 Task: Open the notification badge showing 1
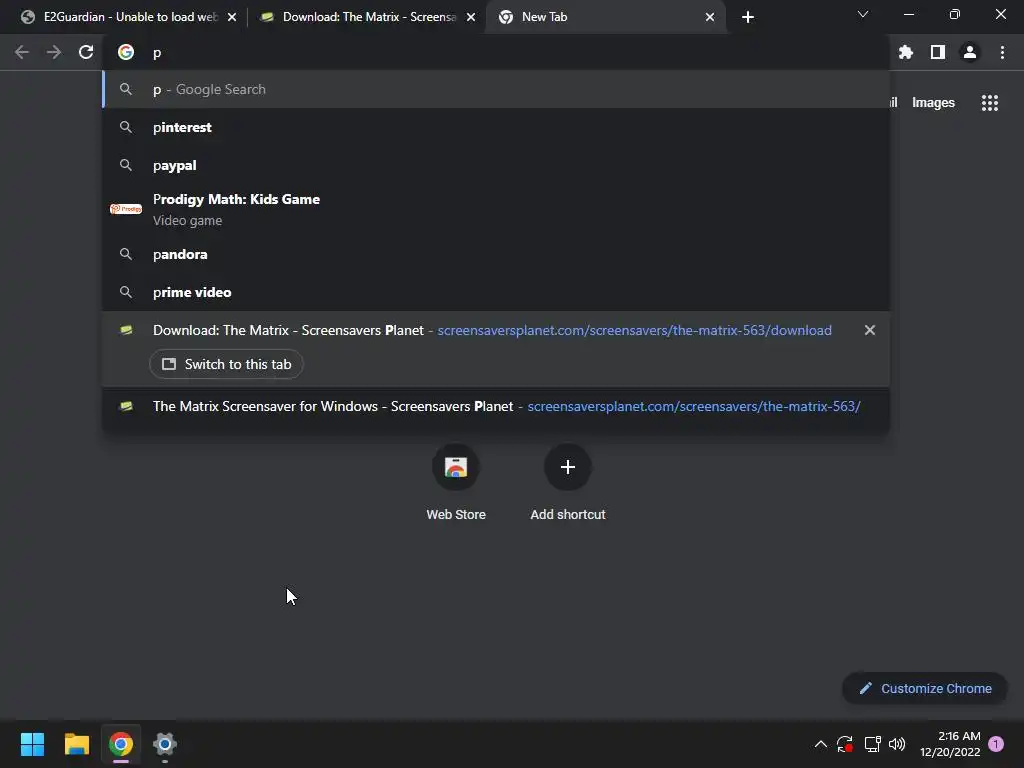996,744
